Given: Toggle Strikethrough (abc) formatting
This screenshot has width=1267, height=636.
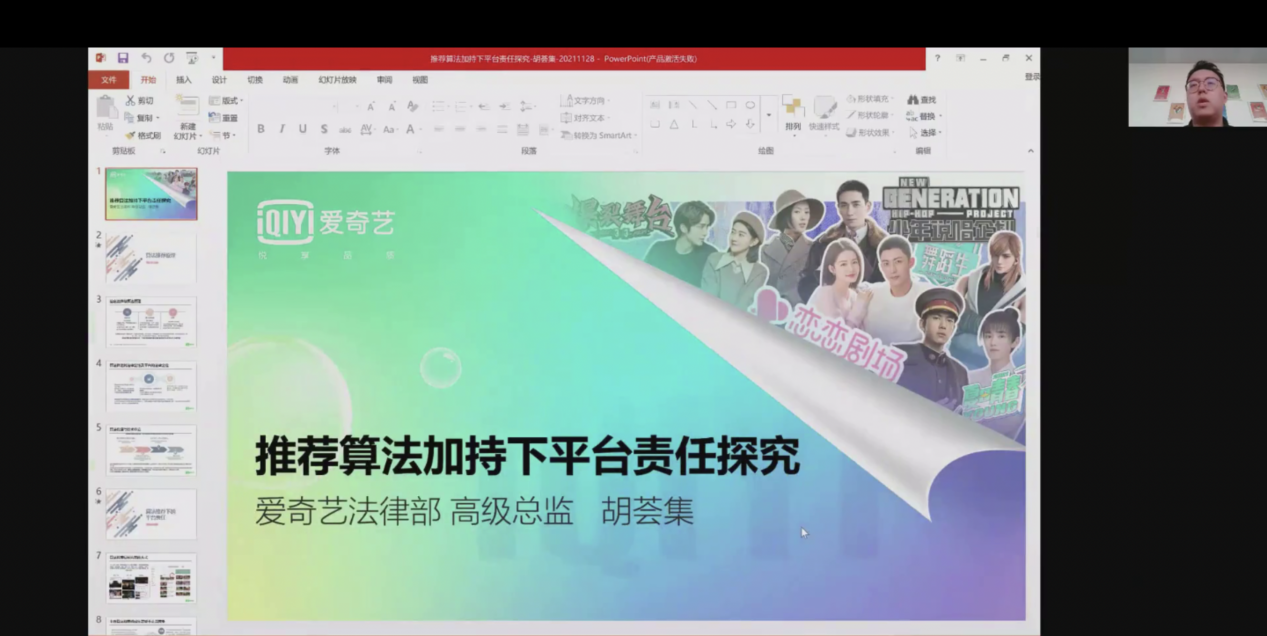Looking at the screenshot, I should [345, 129].
